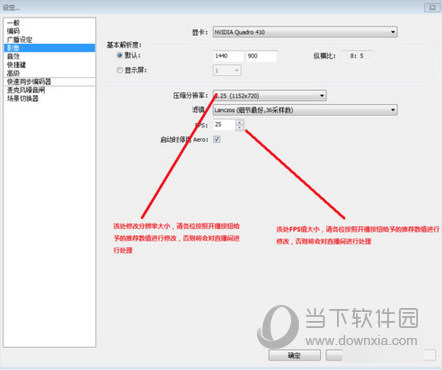Viewport: 442px width, 370px height.
Task: Select 场景切换器 in the sidebar
Action: tap(23, 98)
